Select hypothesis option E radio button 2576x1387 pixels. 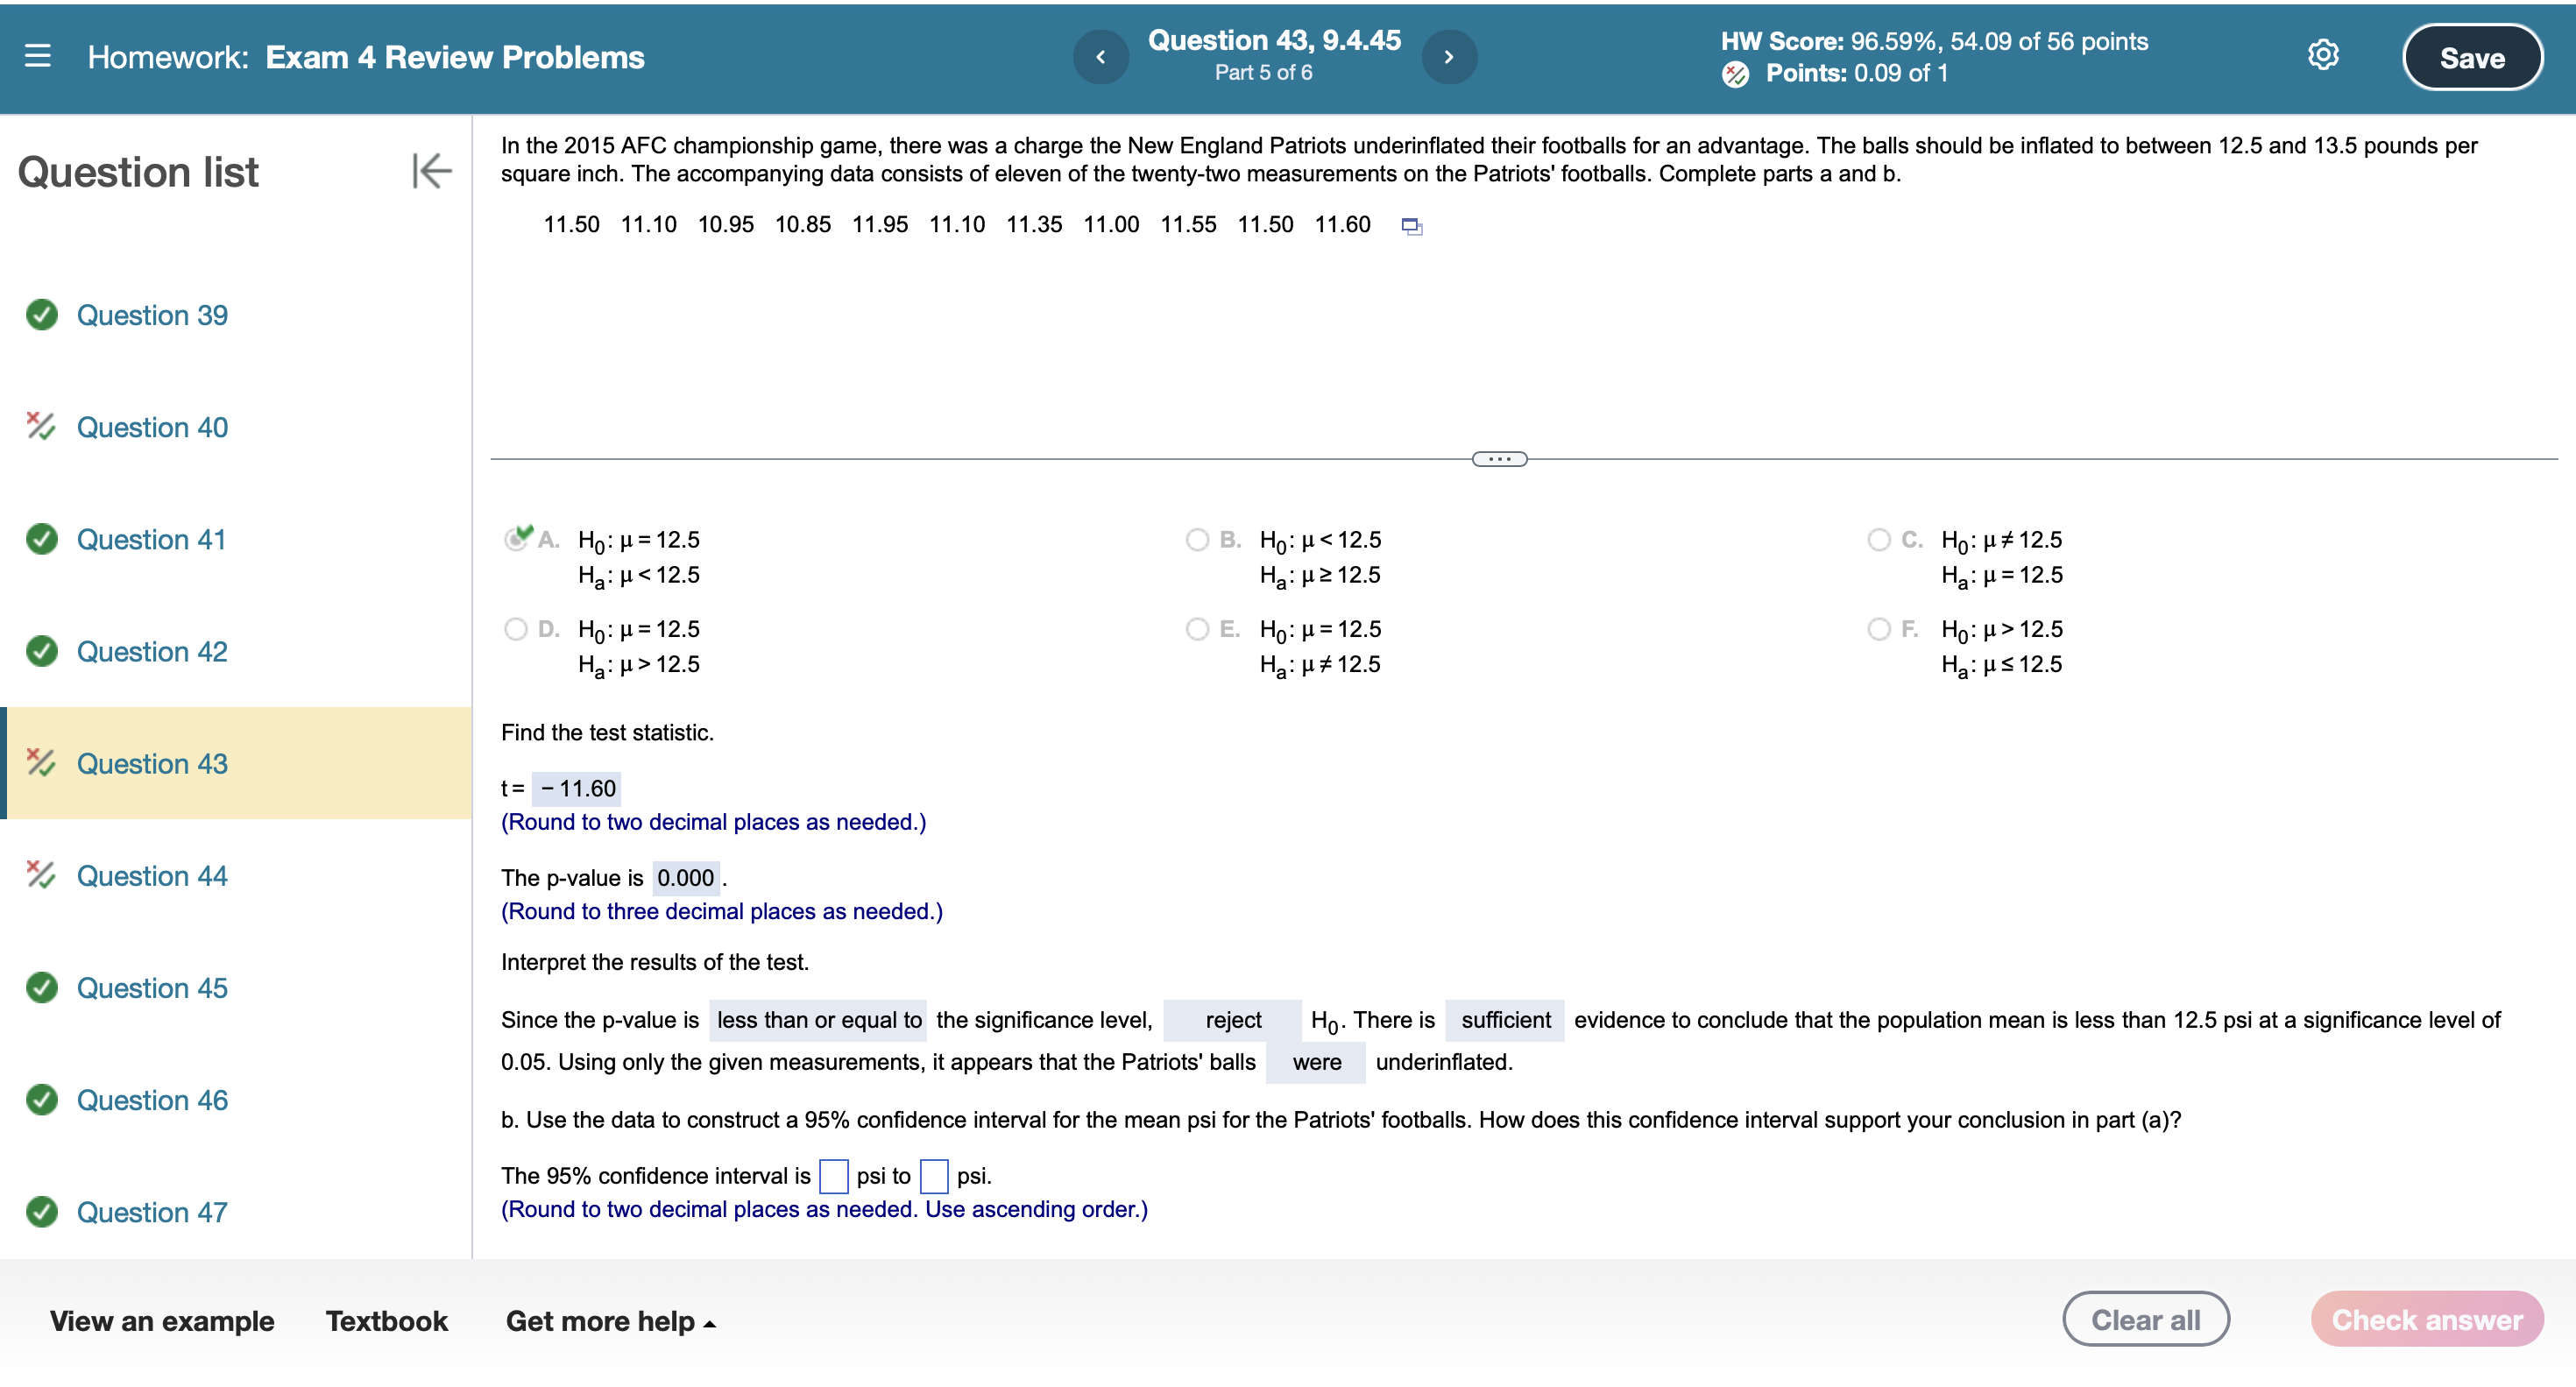click(1197, 629)
